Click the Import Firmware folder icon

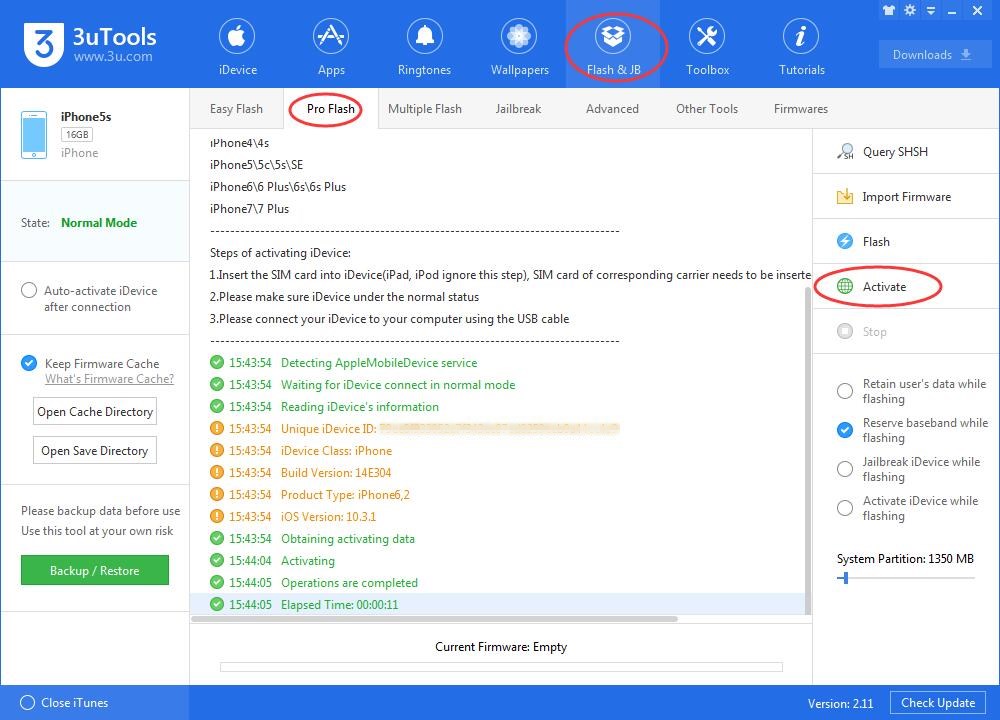[x=845, y=196]
